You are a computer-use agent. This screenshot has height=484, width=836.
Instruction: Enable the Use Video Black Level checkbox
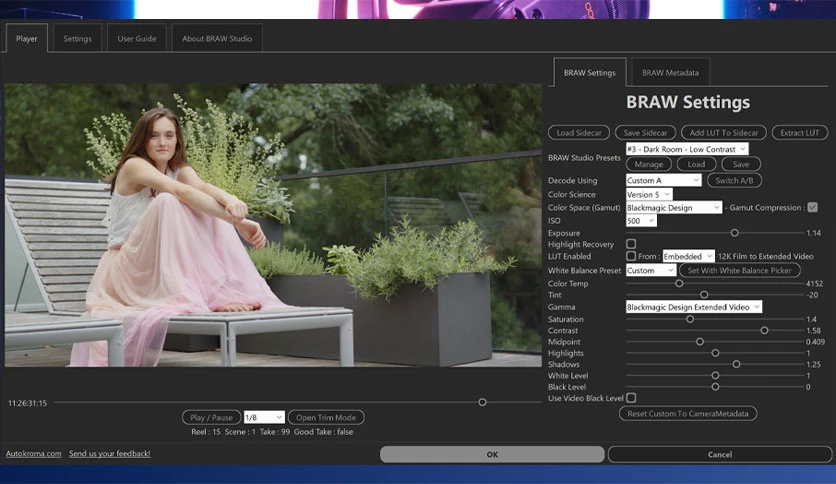click(631, 398)
